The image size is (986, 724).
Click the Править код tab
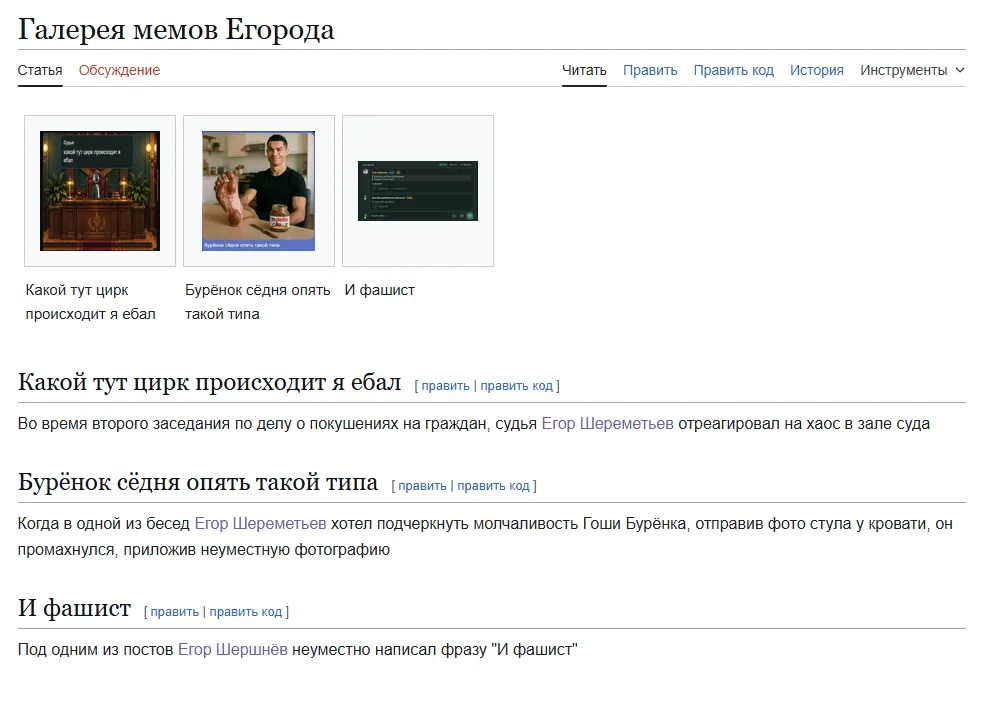coord(734,70)
